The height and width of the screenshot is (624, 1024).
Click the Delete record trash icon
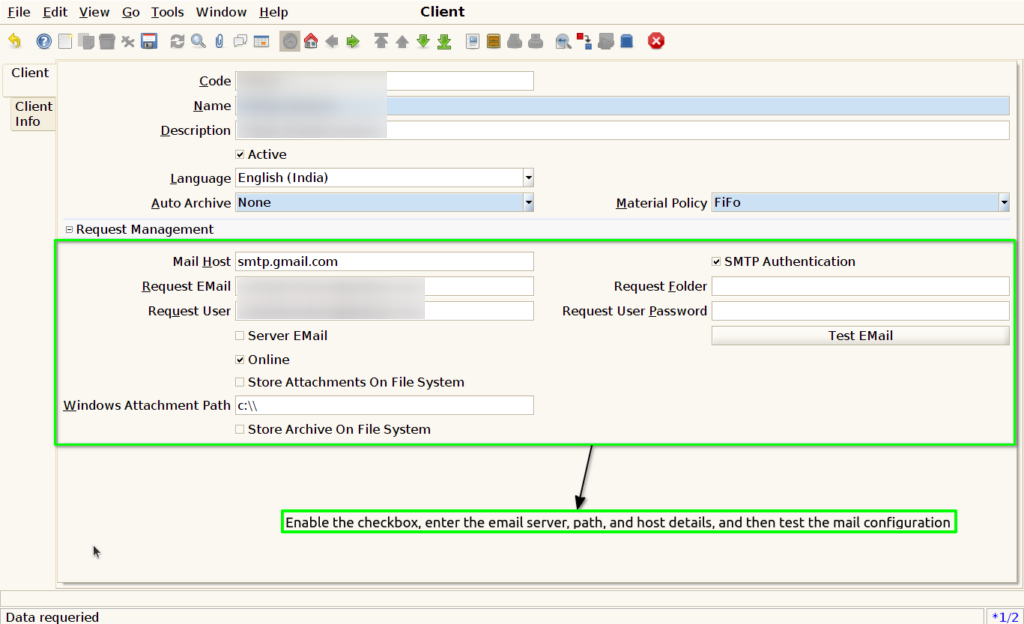pyautogui.click(x=107, y=41)
